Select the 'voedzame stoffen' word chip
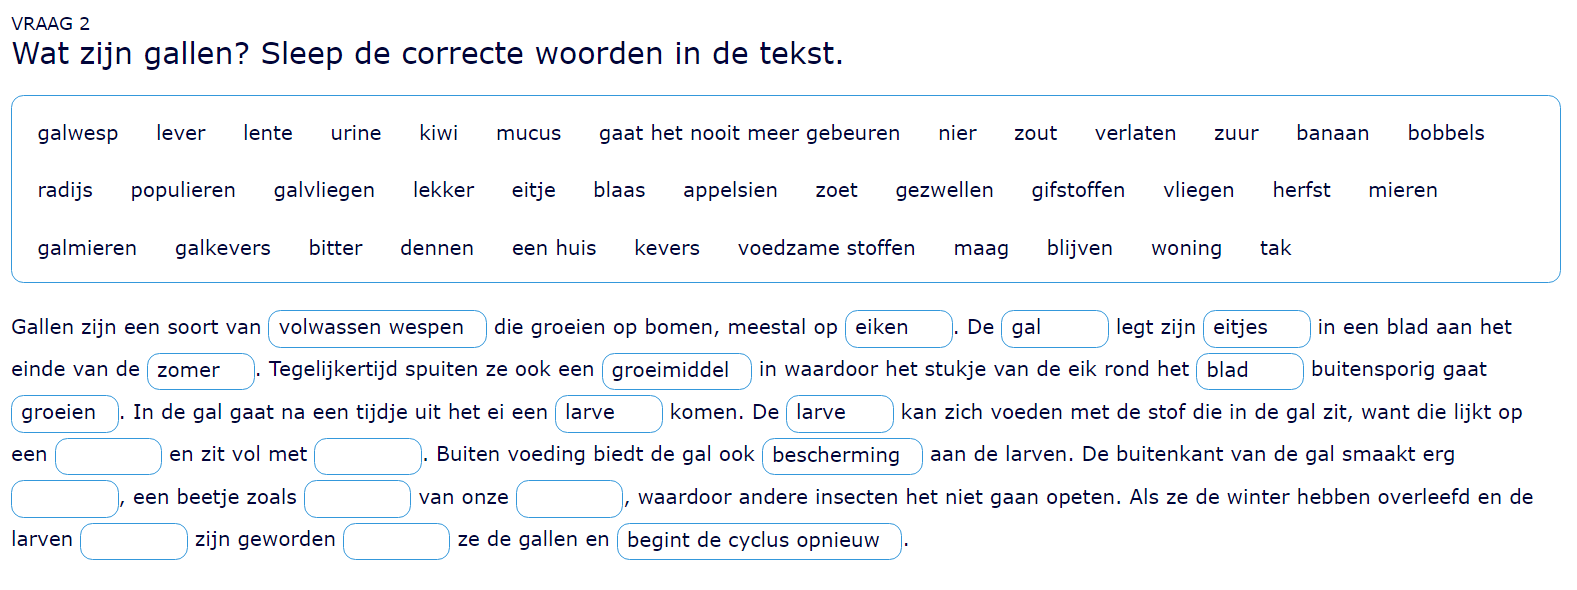 [826, 248]
